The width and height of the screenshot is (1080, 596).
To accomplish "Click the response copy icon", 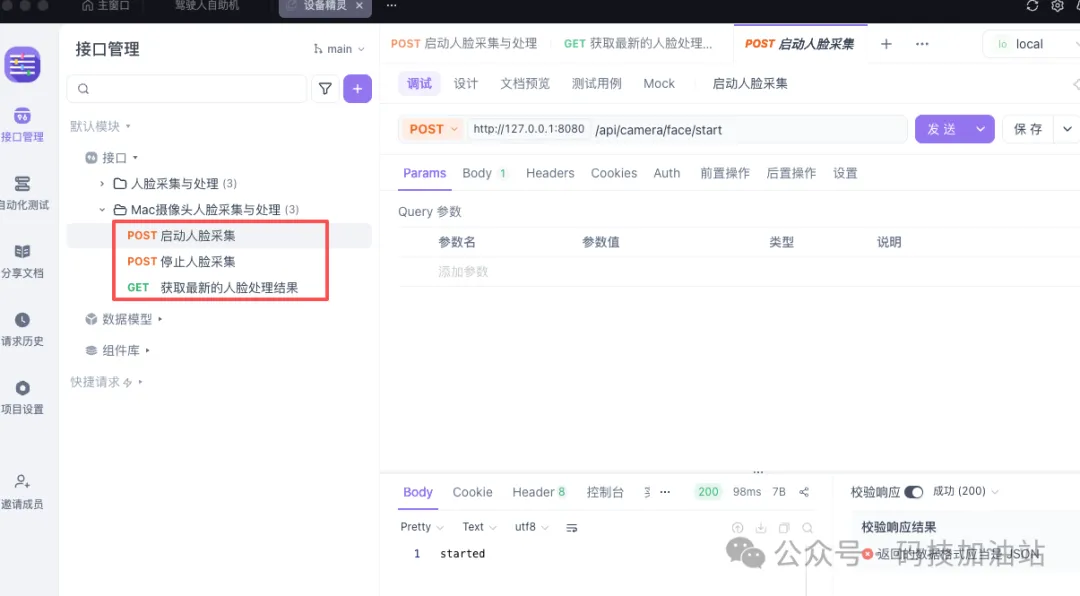I will coord(784,528).
